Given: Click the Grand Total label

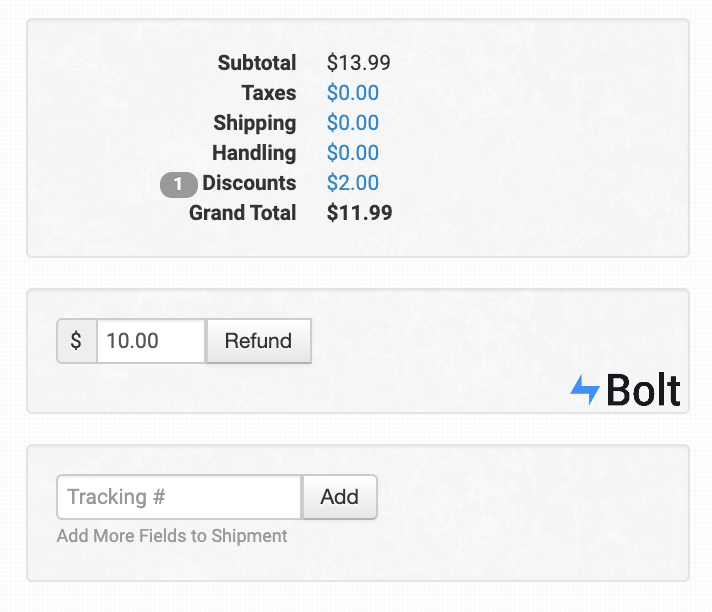Looking at the screenshot, I should [x=243, y=213].
